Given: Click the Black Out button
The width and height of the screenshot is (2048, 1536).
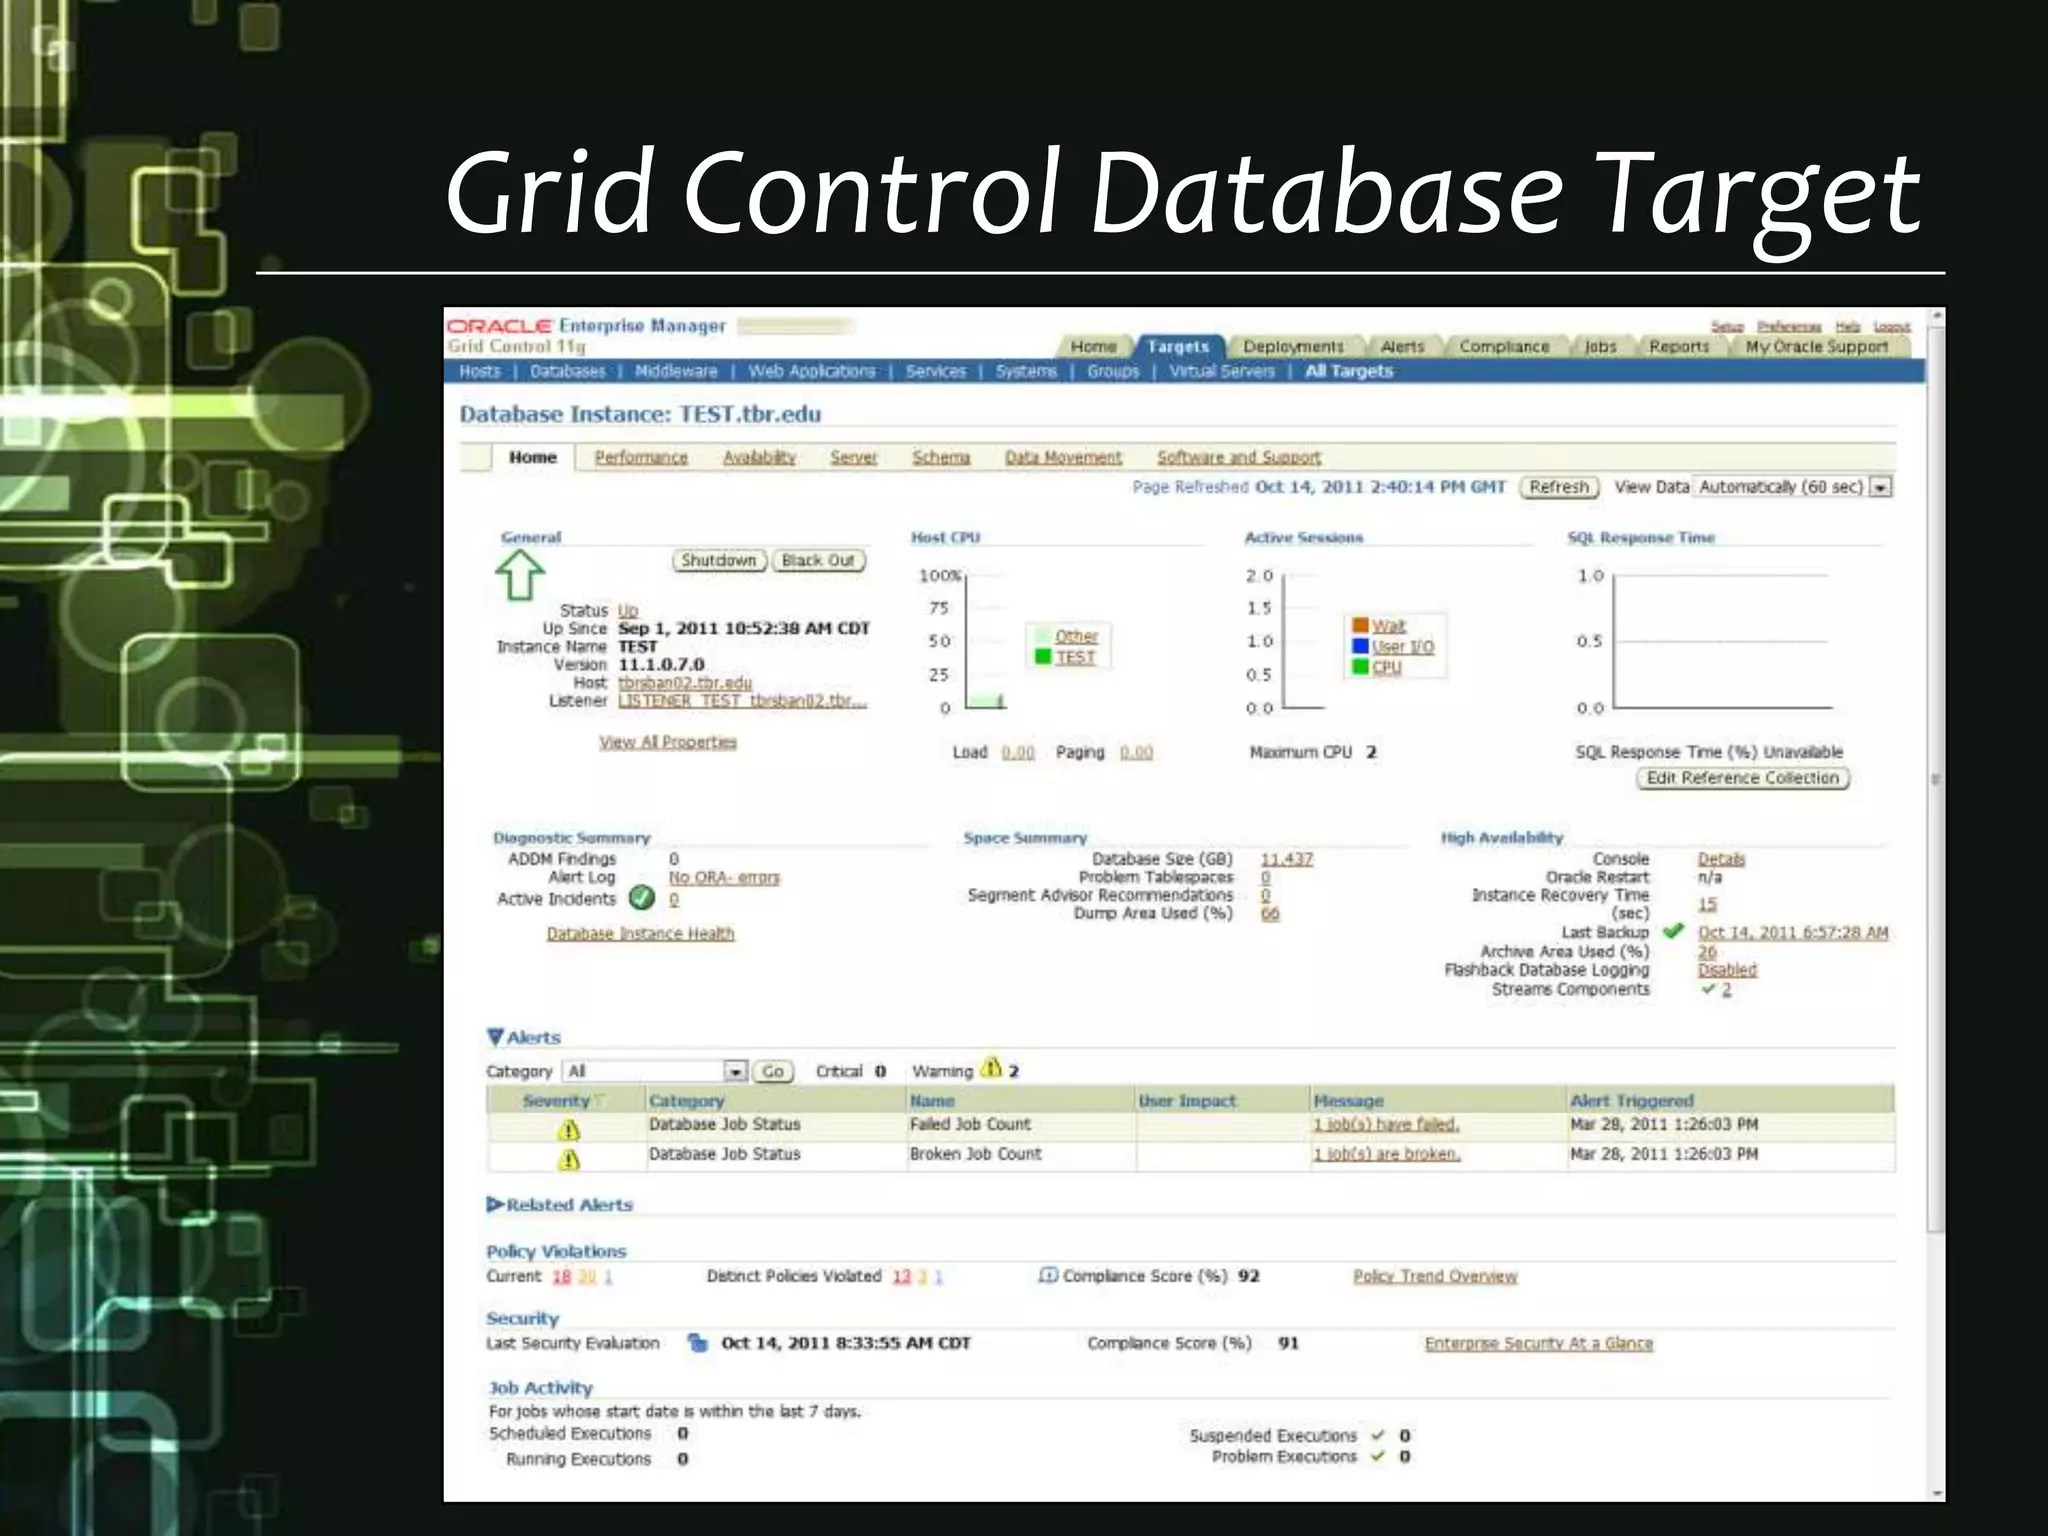Looking at the screenshot, I should point(818,561).
